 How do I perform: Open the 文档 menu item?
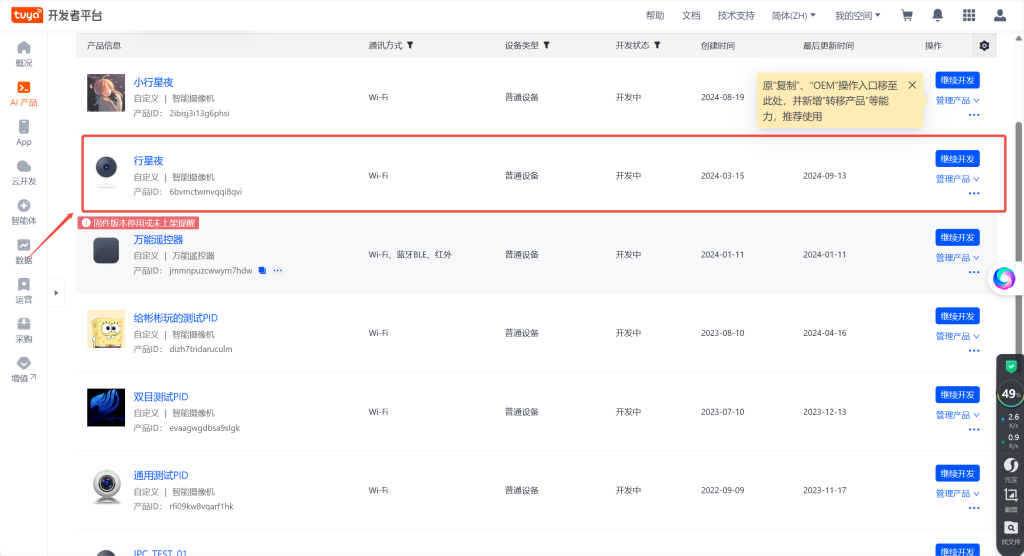691,15
